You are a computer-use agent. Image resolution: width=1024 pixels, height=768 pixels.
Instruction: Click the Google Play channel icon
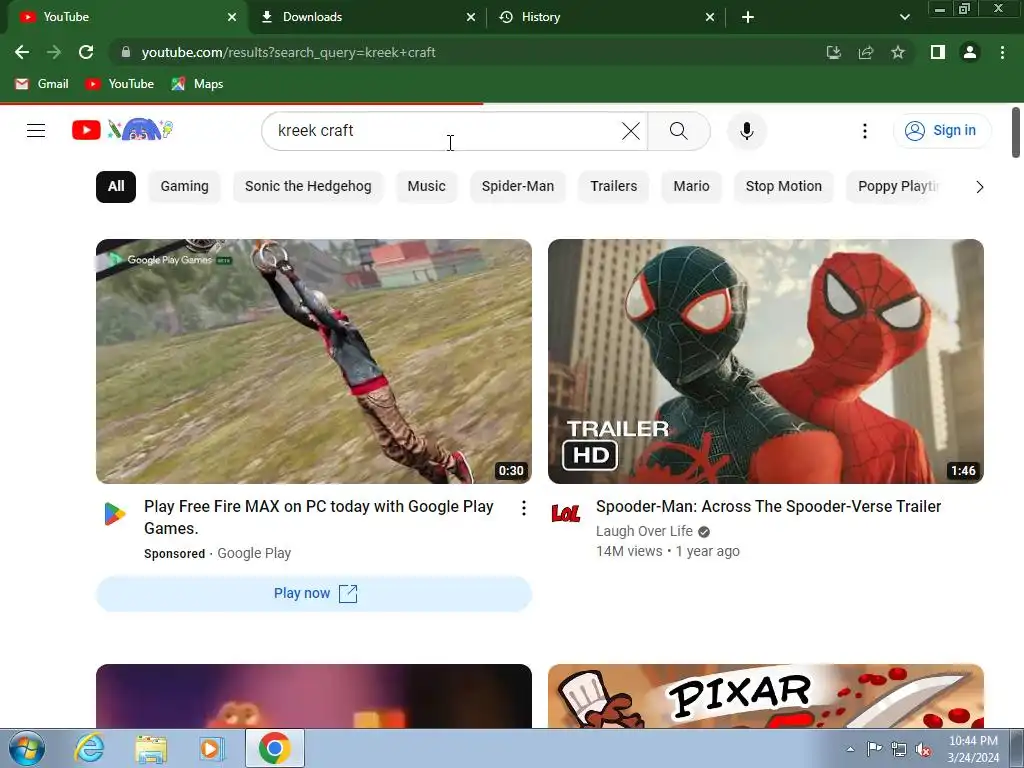(115, 514)
